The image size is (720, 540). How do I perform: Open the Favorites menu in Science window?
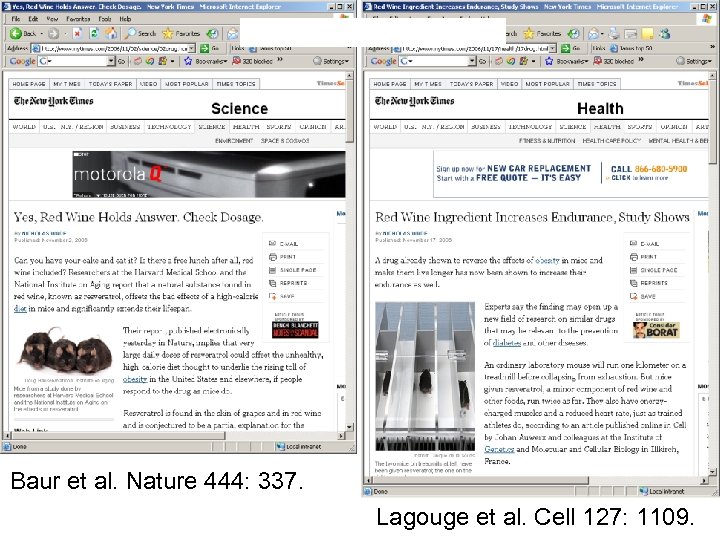78,19
